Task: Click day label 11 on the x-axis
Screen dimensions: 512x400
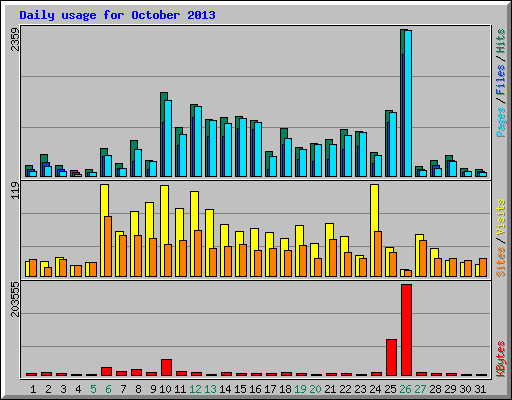Action: click(x=180, y=389)
